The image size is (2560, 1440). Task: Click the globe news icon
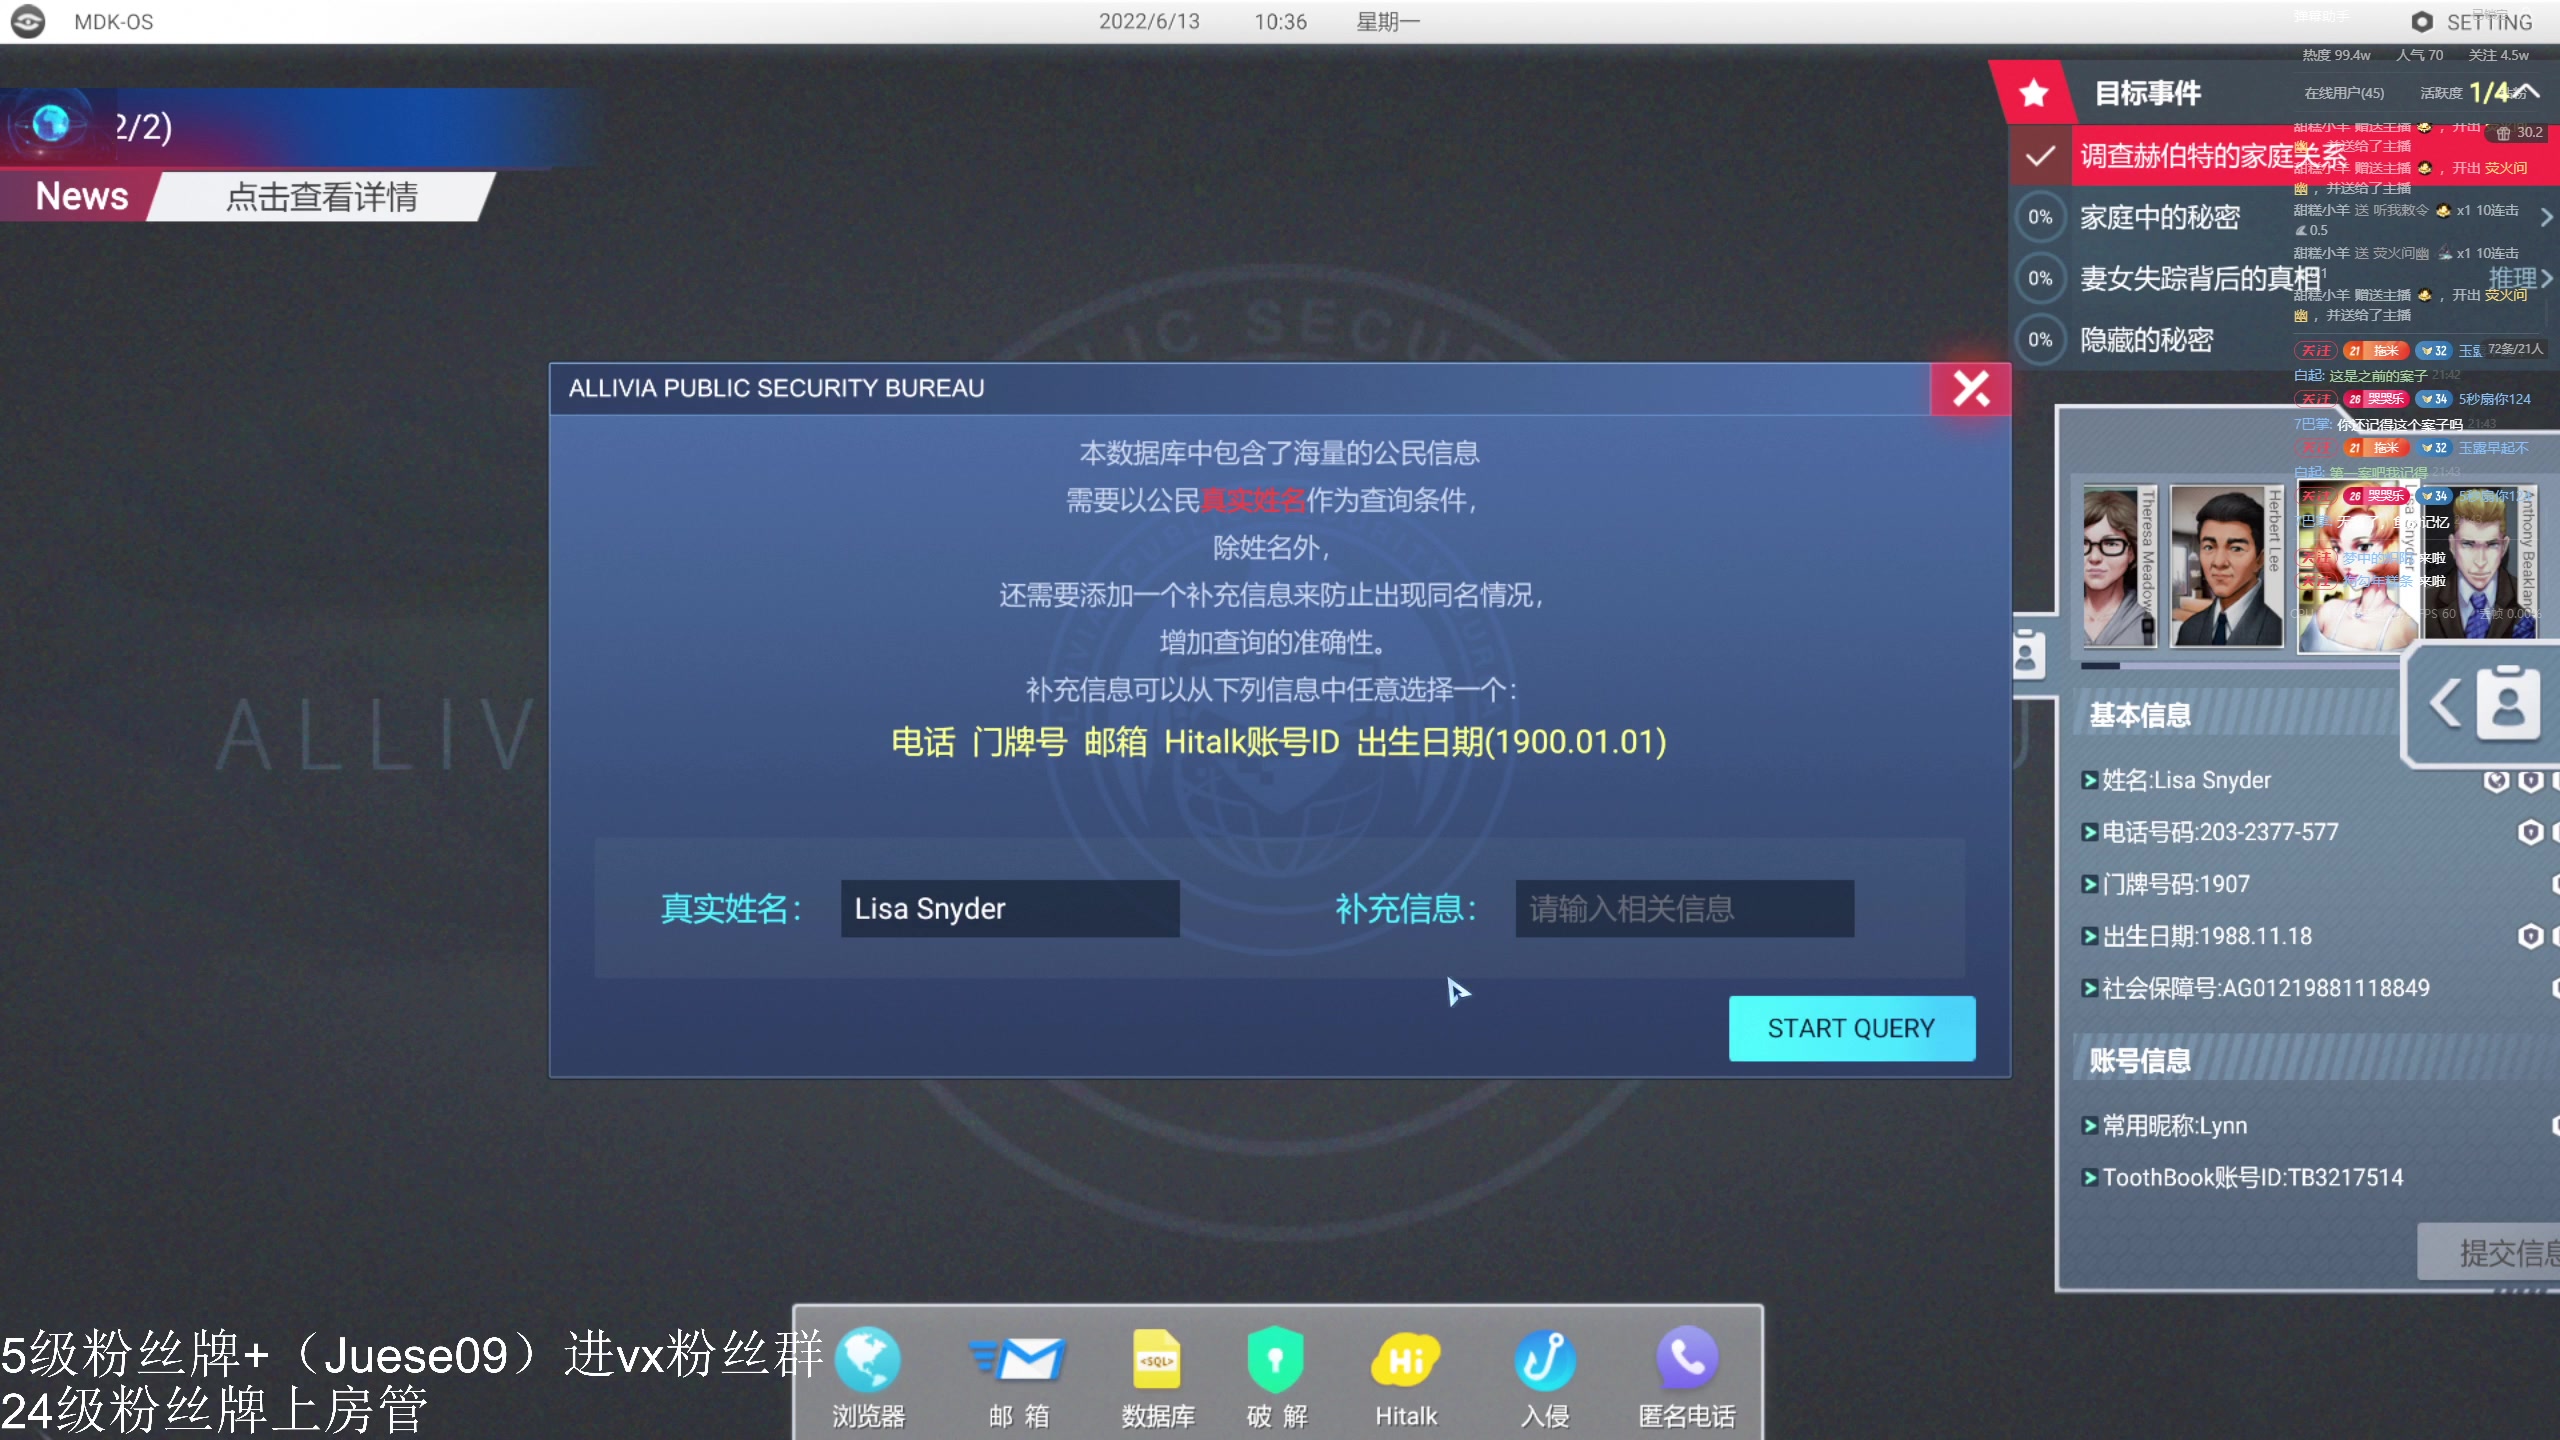[x=51, y=124]
